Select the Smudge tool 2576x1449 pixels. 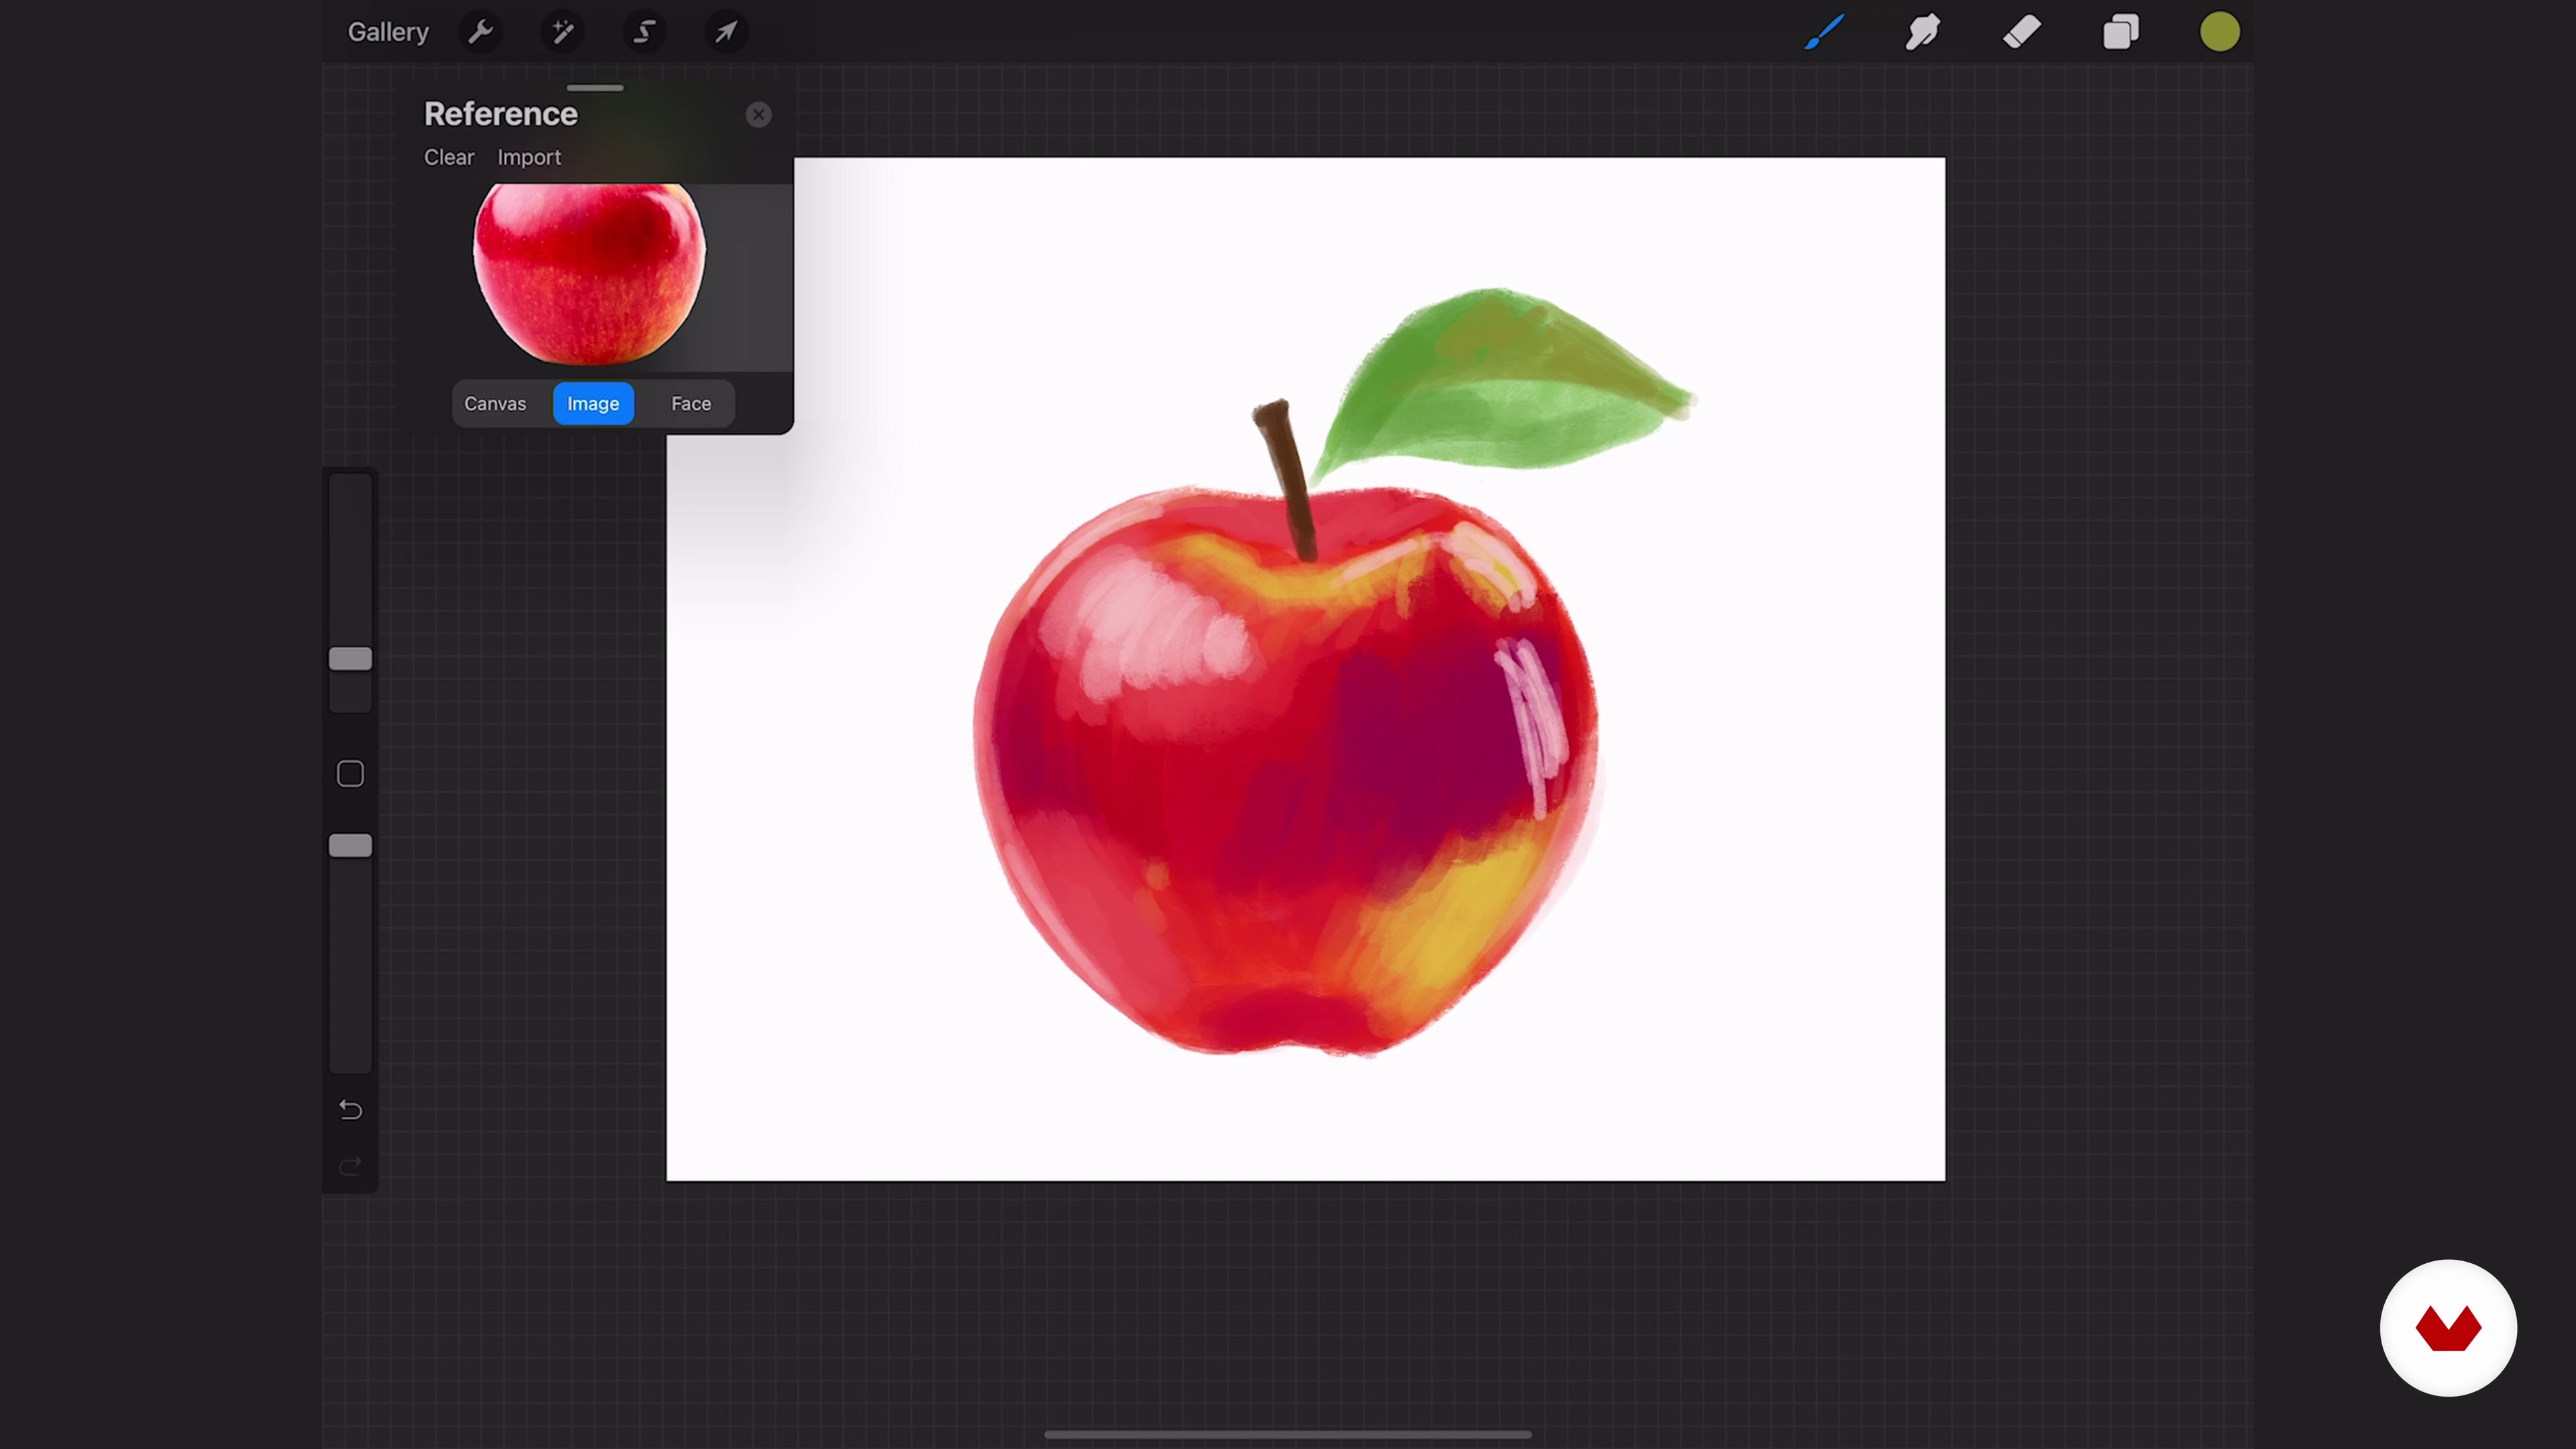1922,32
